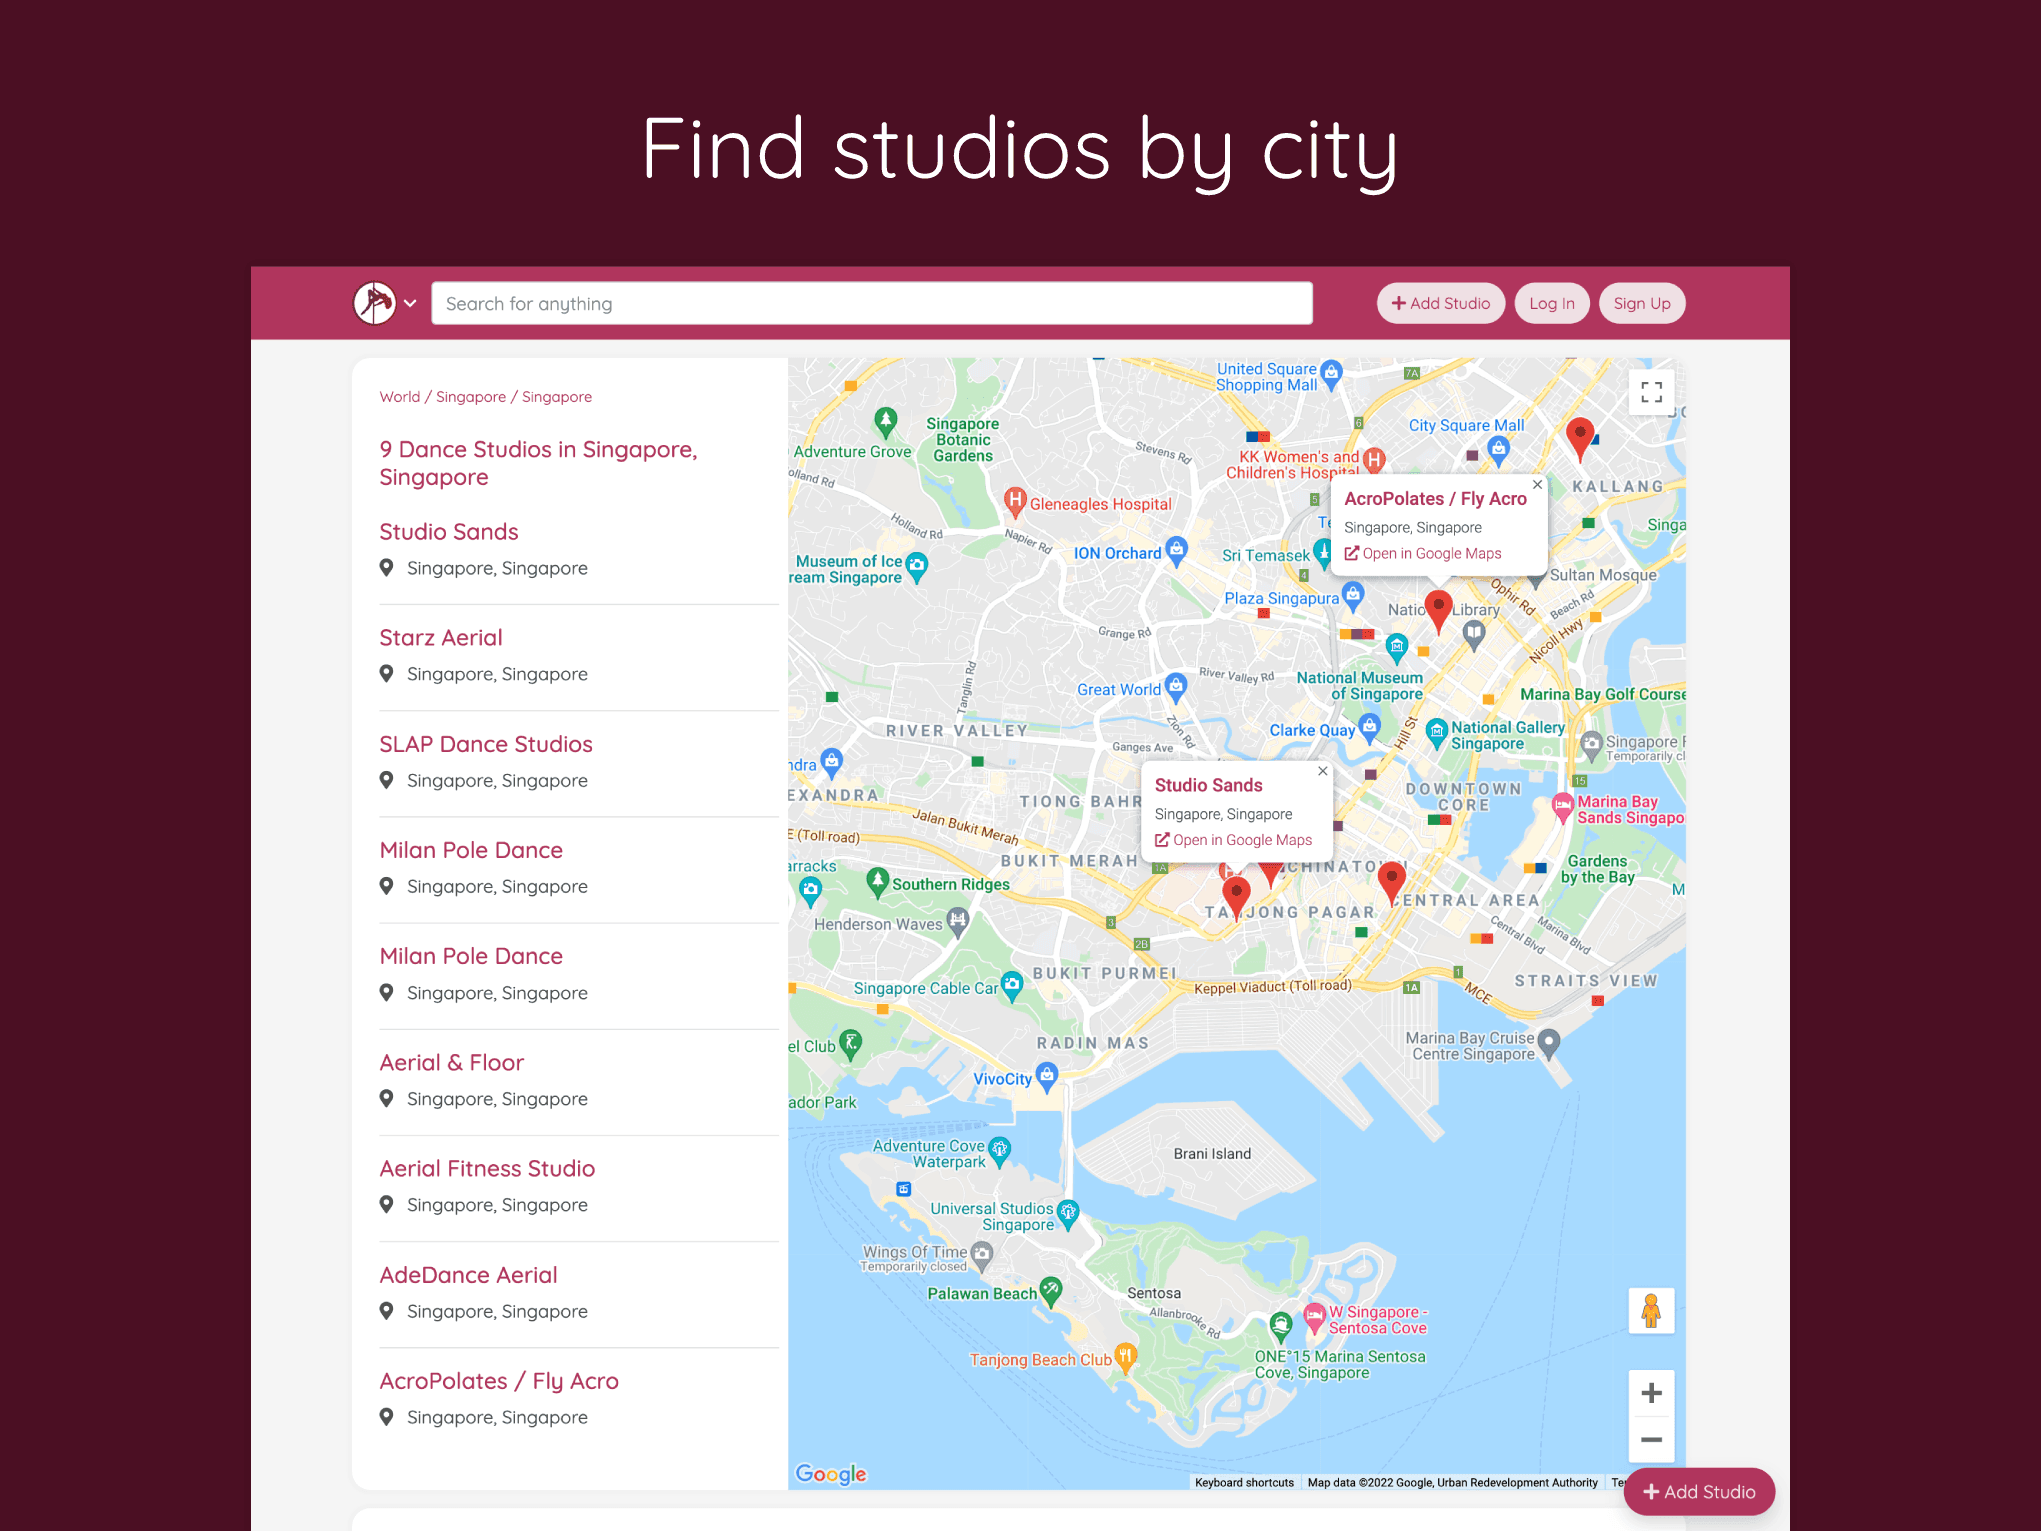Open the AdeDance Aerial listing
The image size is (2041, 1531).
click(468, 1275)
